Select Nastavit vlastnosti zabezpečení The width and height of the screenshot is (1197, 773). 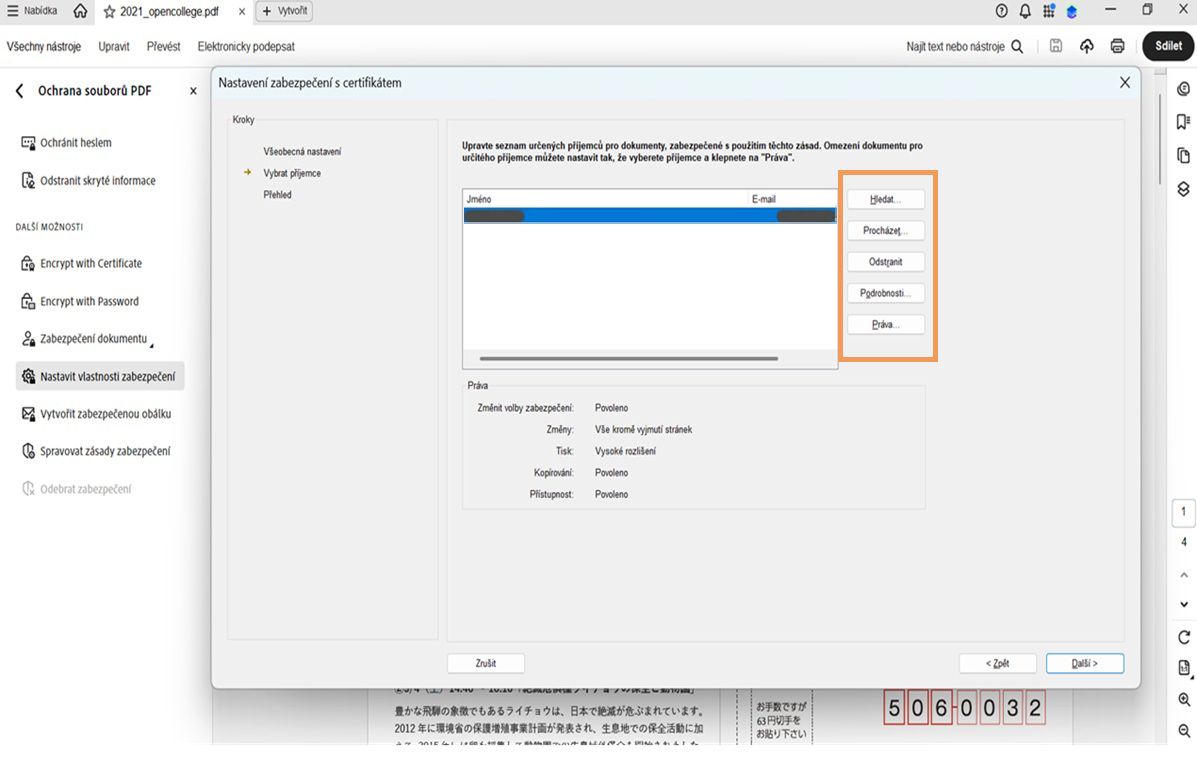point(100,376)
